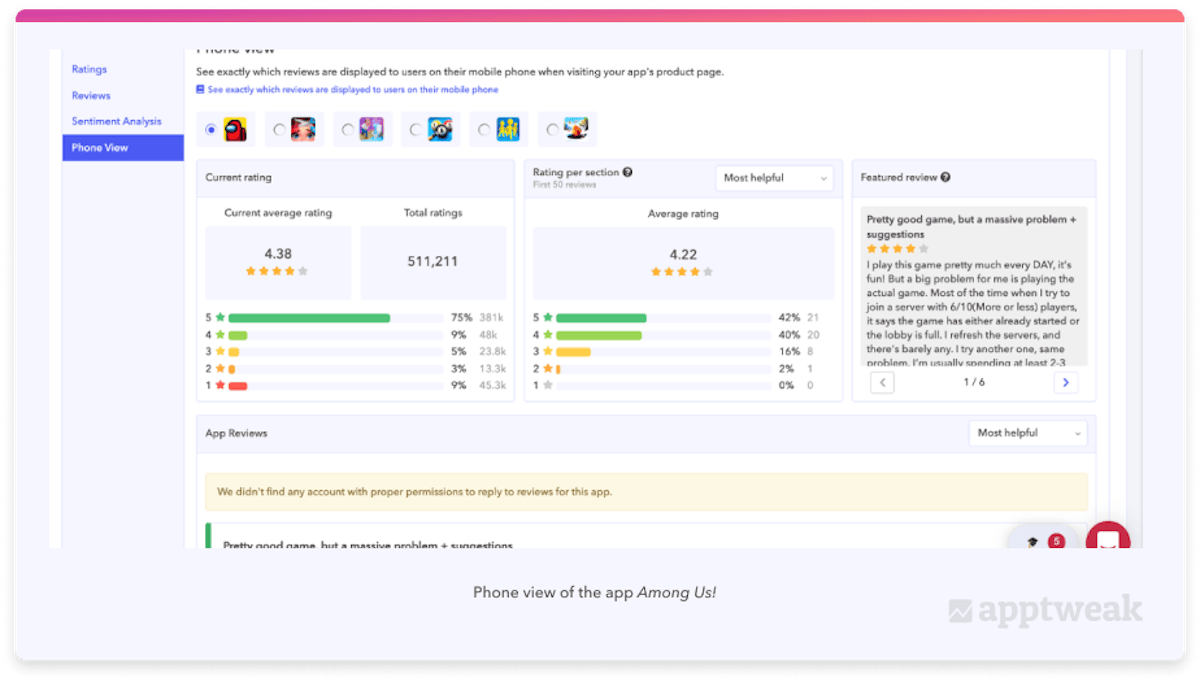Open Sentiment Analysis in the sidebar
1200x682 pixels.
point(116,121)
